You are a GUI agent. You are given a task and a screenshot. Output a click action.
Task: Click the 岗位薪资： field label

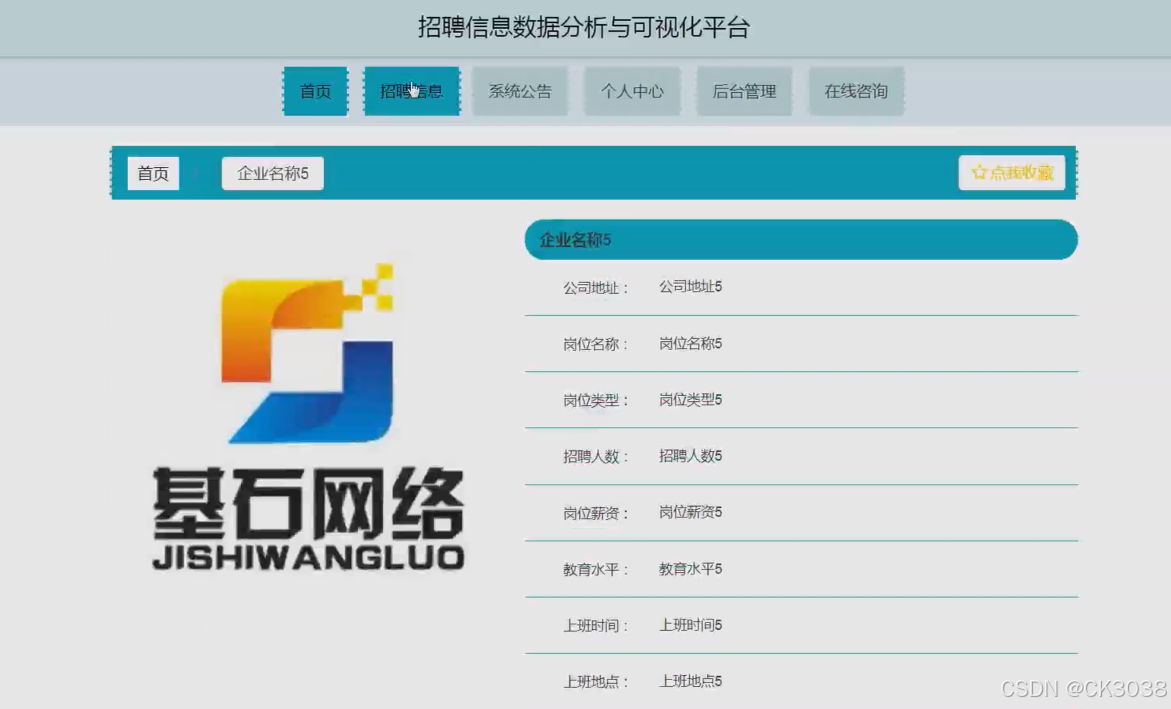tap(596, 514)
